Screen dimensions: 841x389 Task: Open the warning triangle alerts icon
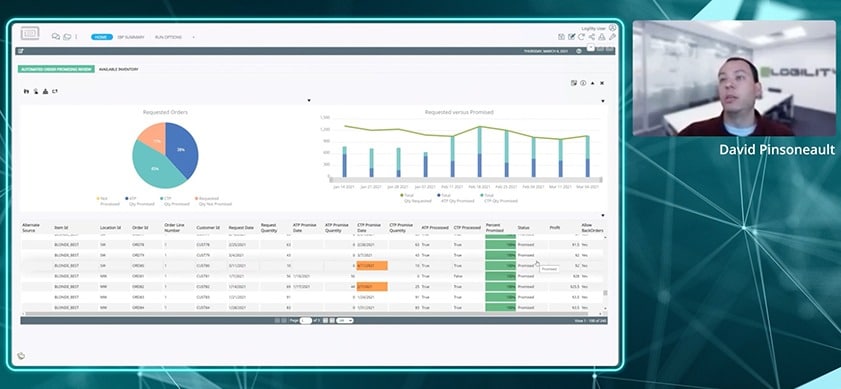602,36
